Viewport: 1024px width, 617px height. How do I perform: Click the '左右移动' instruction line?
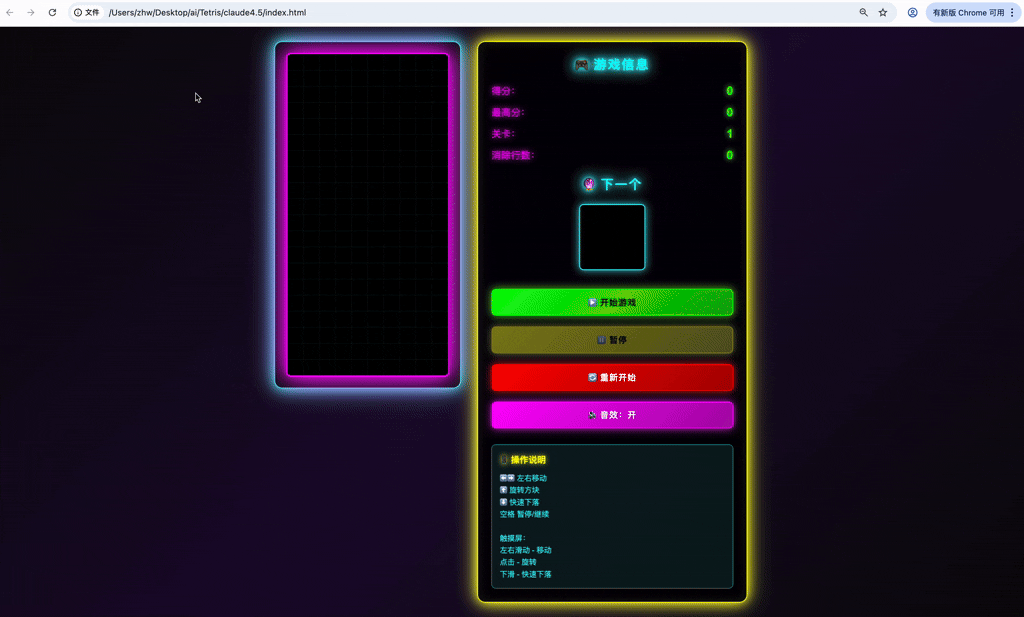pyautogui.click(x=523, y=478)
